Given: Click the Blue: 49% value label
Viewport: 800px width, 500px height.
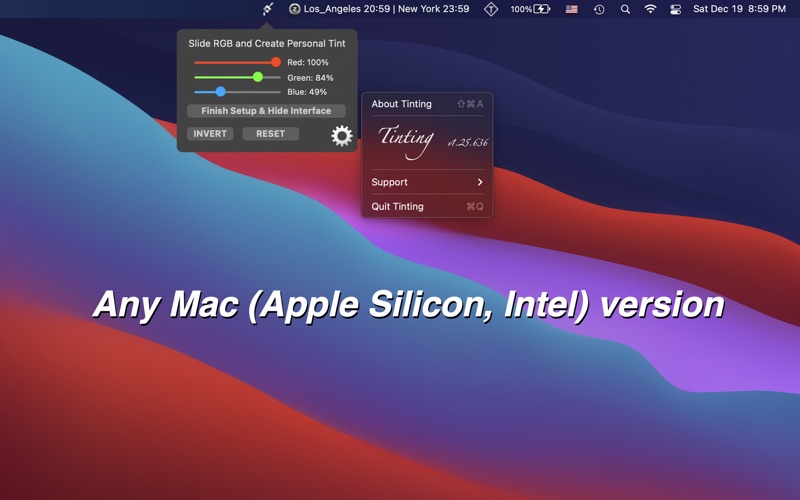Looking at the screenshot, I should click(307, 92).
